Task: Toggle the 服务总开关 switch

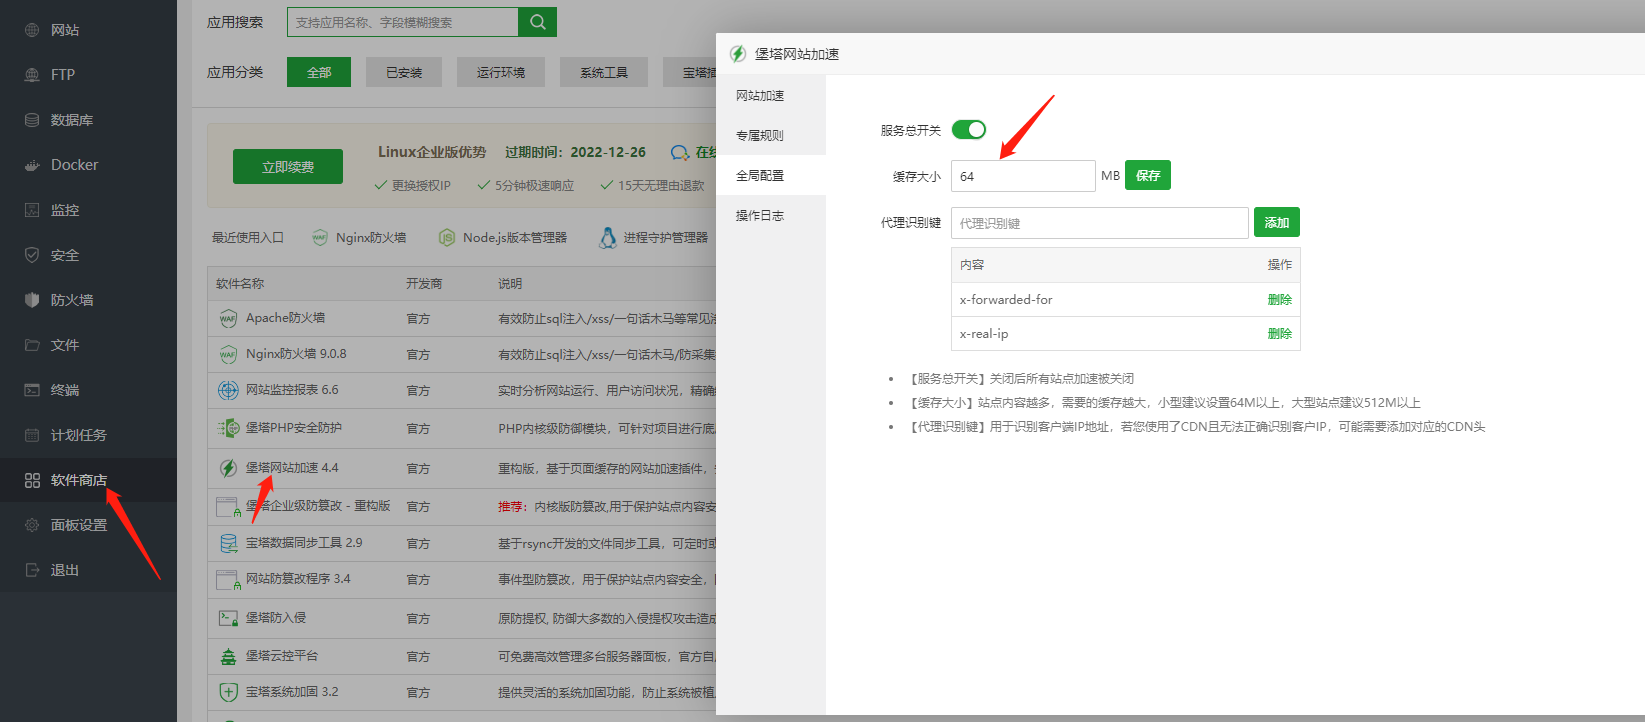Action: click(968, 130)
